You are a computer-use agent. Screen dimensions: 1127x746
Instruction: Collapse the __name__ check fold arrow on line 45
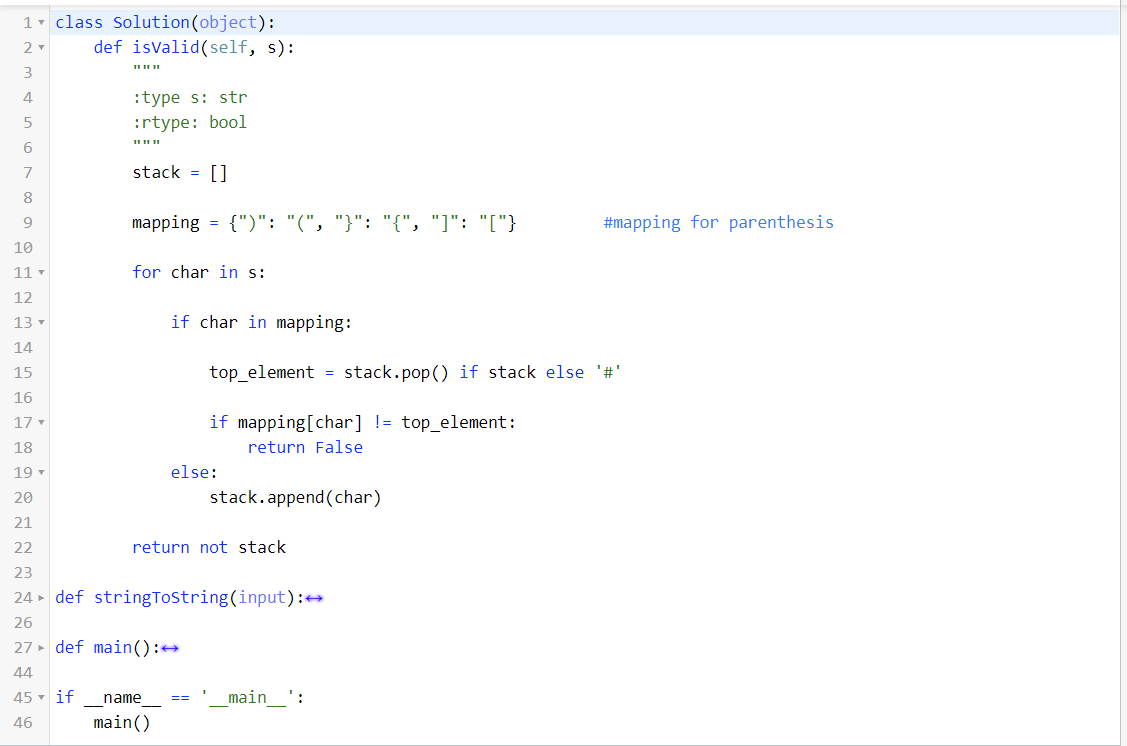click(x=41, y=698)
